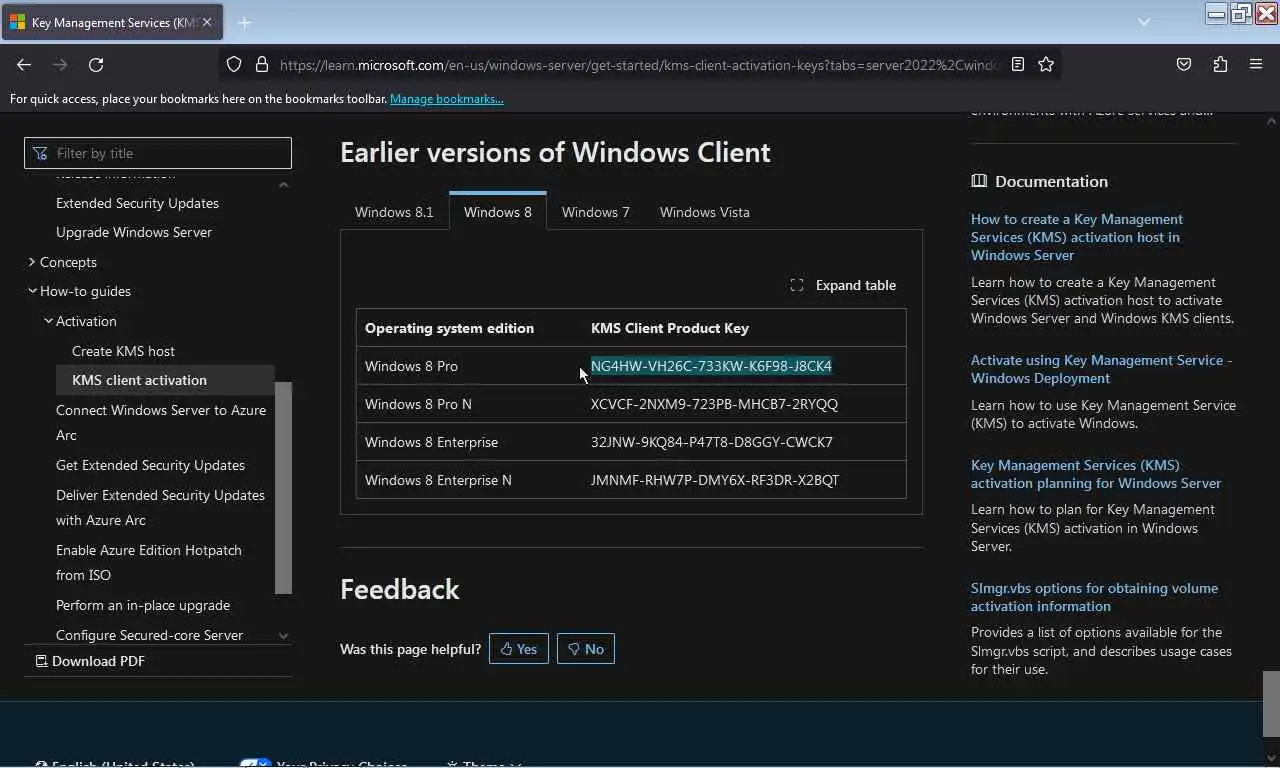Open How to create a KMS activation host link
1280x768 pixels.
click(x=1076, y=237)
